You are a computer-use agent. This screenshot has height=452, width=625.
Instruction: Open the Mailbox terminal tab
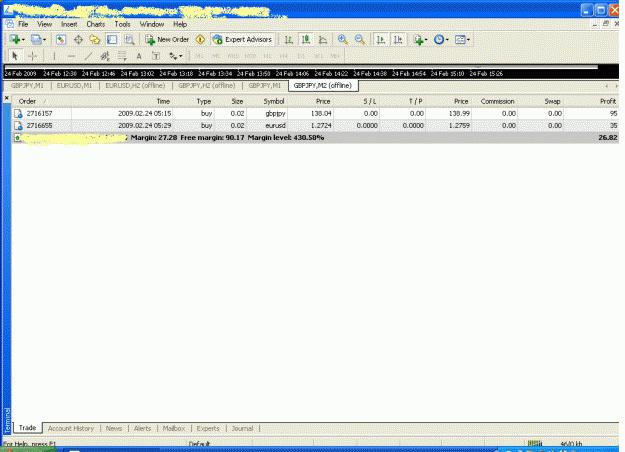click(x=174, y=428)
